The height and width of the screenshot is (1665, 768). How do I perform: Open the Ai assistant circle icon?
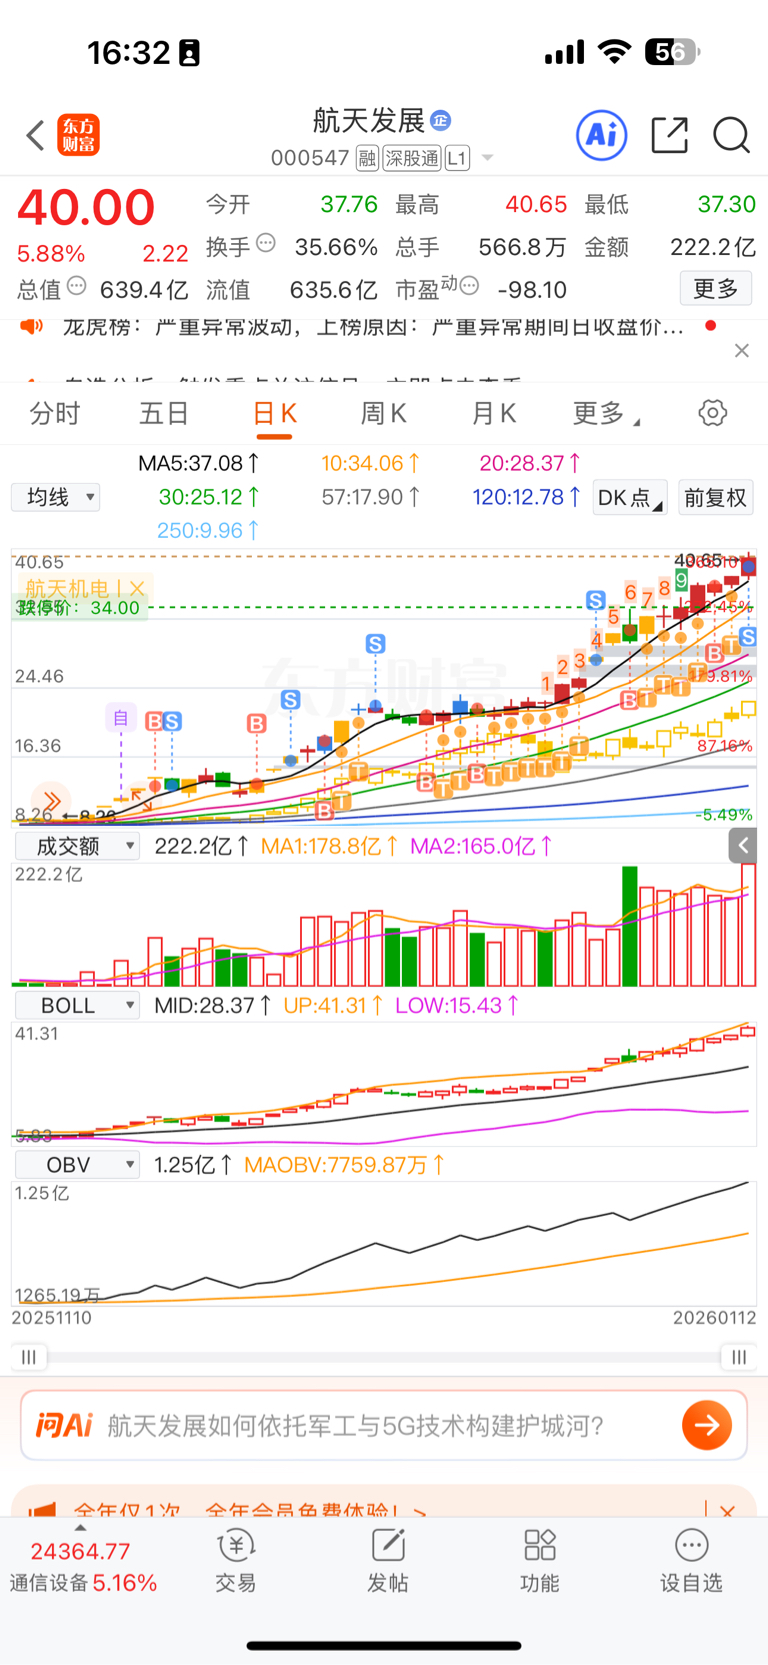point(602,135)
